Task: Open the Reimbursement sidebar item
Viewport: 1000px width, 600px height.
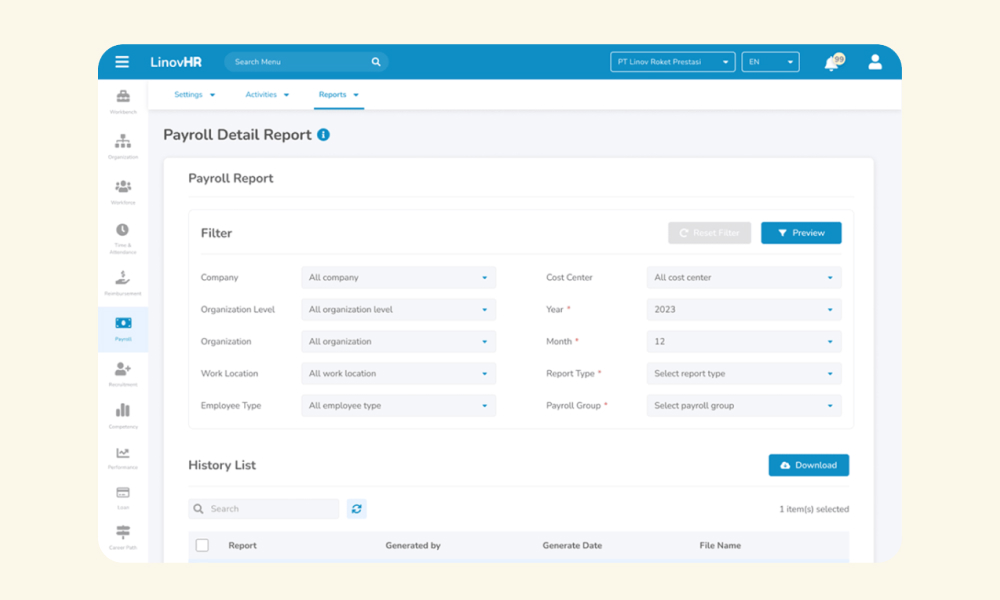Action: (123, 283)
